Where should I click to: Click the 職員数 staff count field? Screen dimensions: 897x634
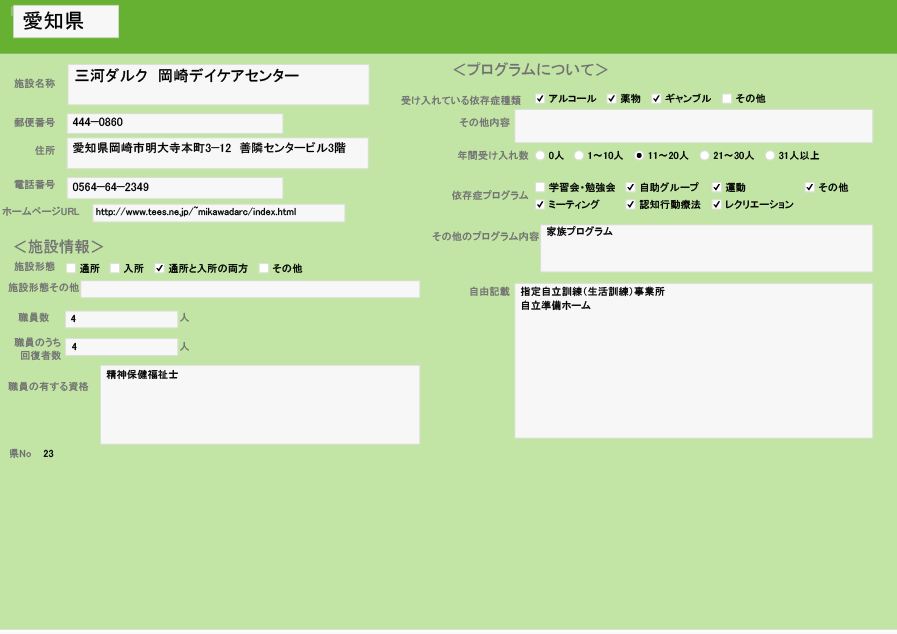pyautogui.click(x=121, y=319)
